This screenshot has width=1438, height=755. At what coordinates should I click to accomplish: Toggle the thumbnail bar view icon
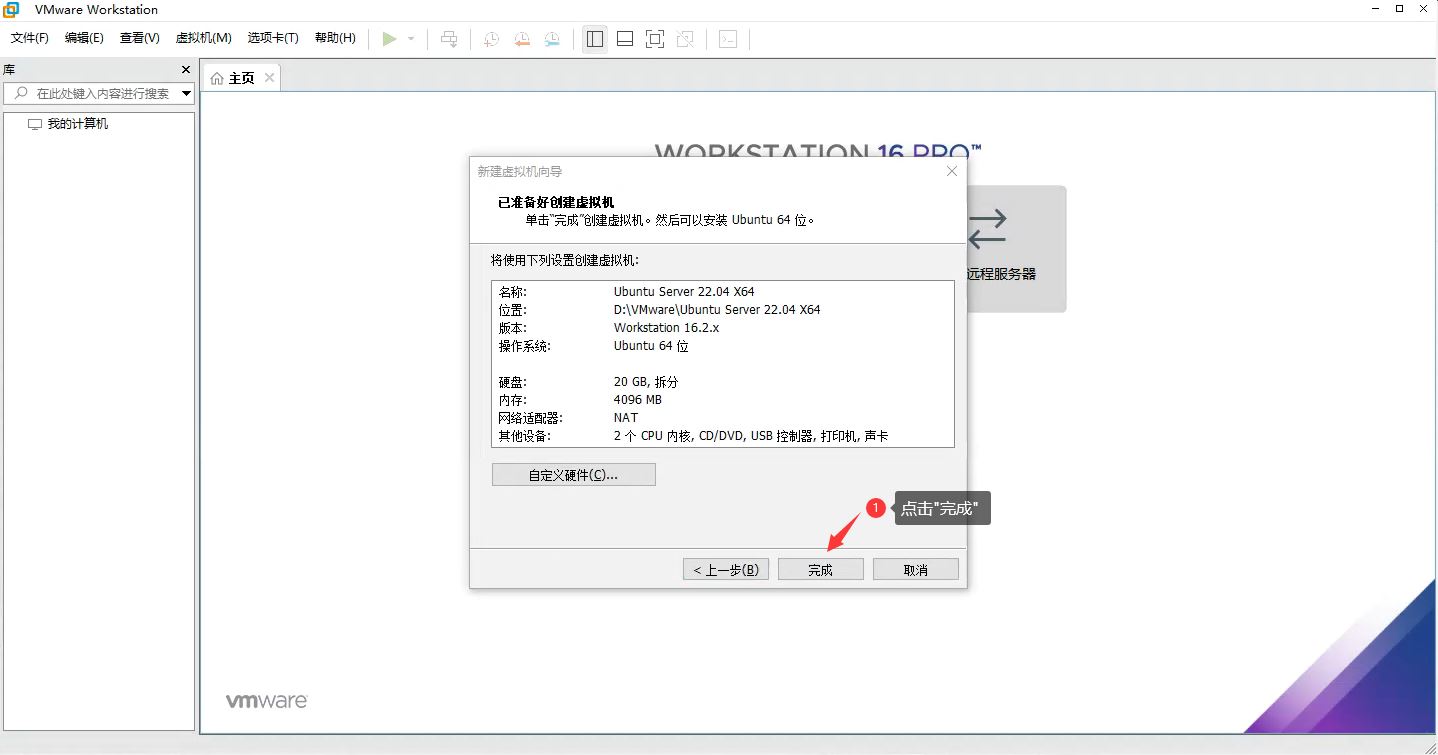tap(625, 39)
